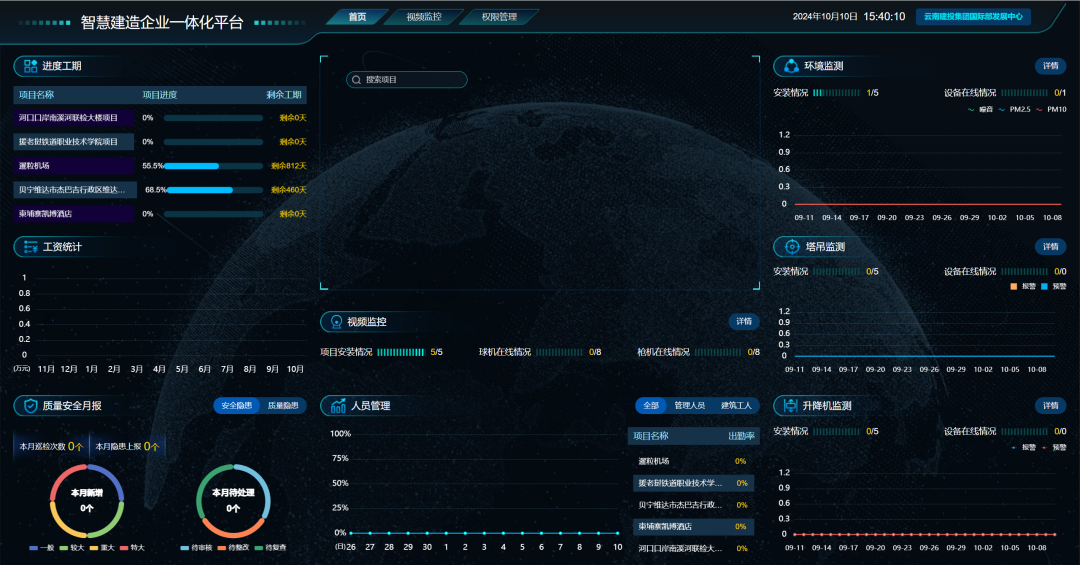Viewport: 1080px width, 565px height.
Task: Click the 搜索项目 search field
Action: (x=407, y=80)
